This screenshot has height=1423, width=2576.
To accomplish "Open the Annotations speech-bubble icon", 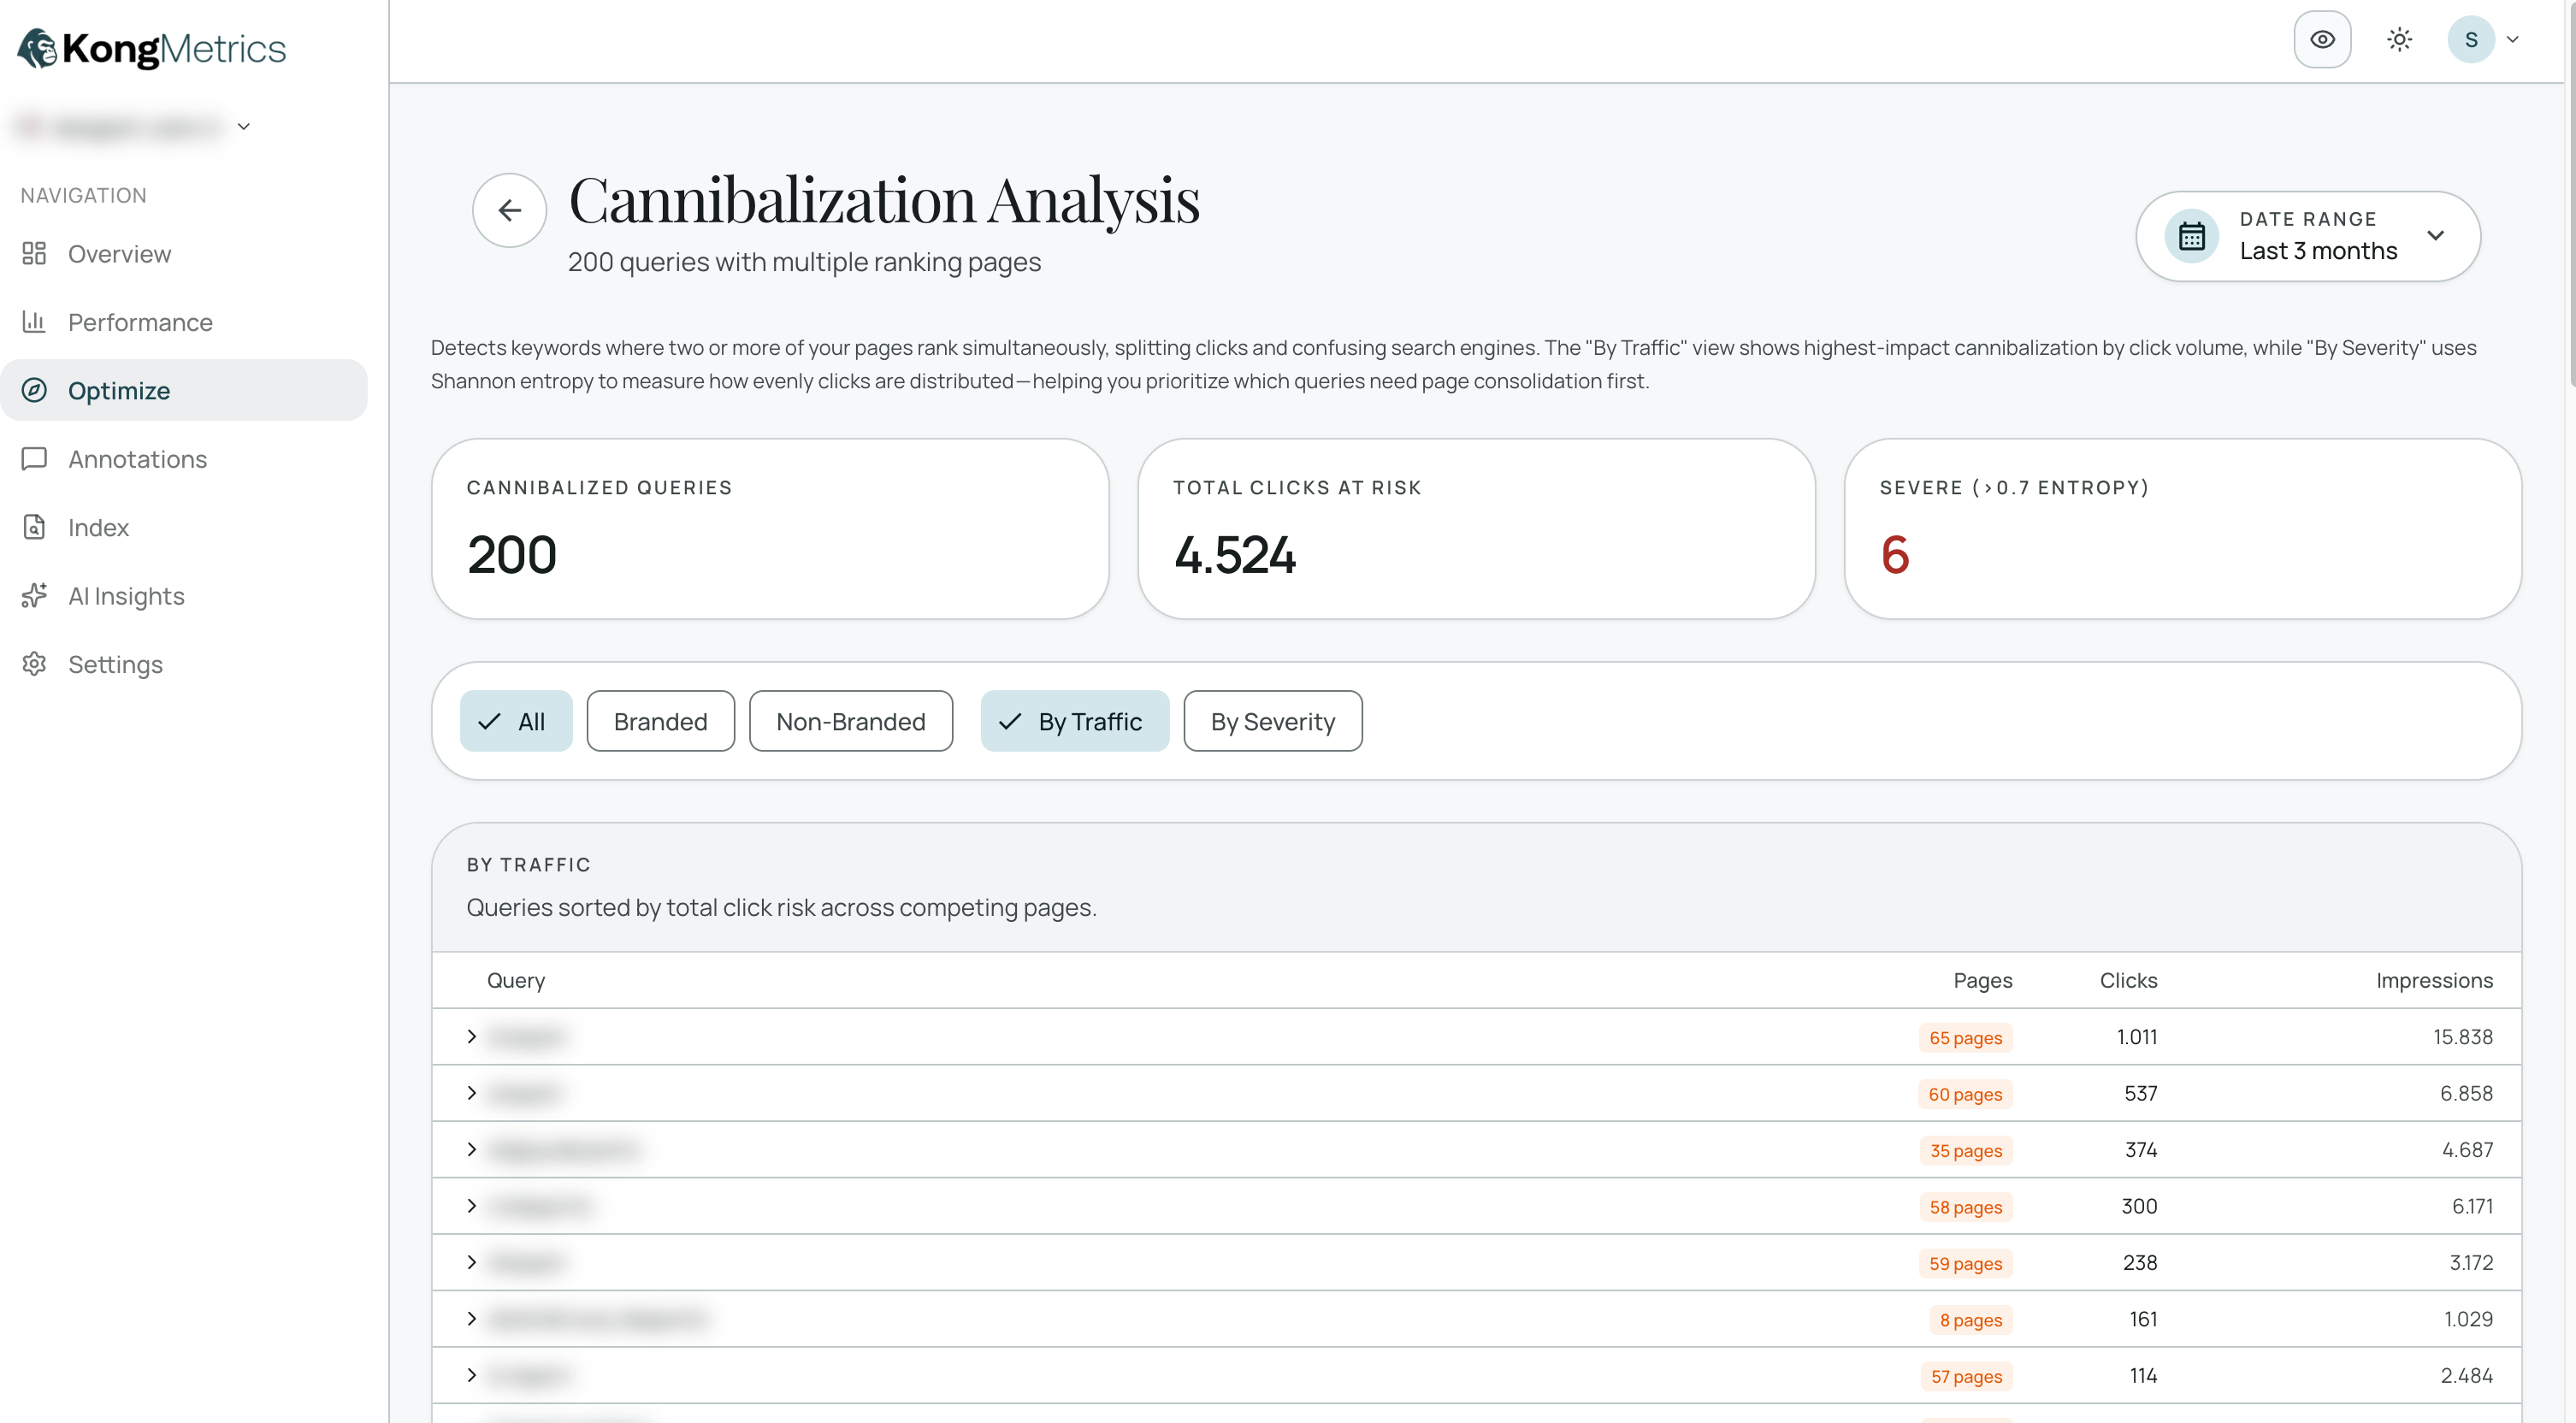I will click(x=34, y=459).
